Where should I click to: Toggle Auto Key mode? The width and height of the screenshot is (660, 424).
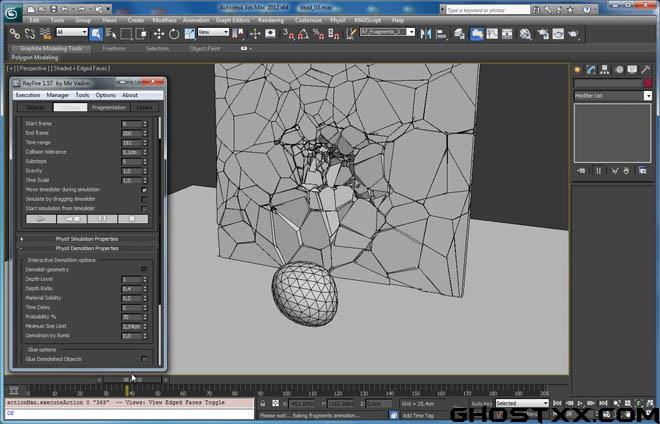[x=482, y=403]
